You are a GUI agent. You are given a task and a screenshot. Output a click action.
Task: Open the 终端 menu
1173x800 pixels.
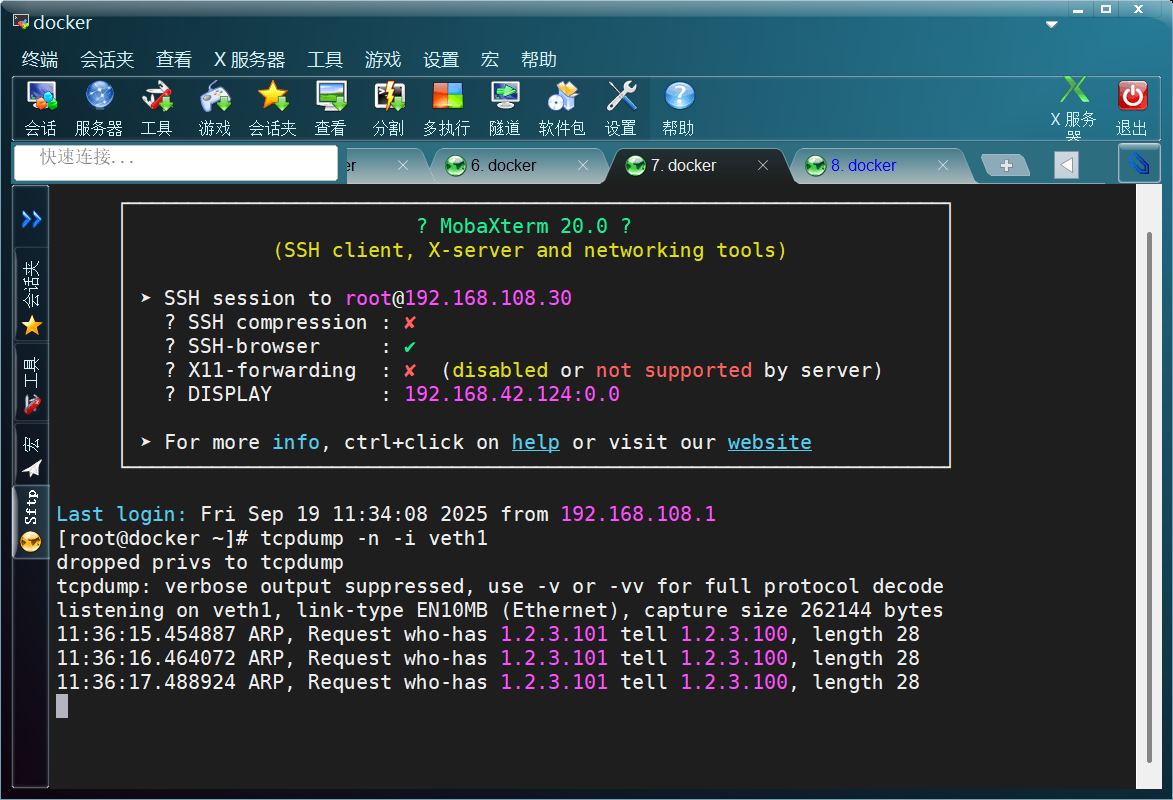click(x=40, y=59)
